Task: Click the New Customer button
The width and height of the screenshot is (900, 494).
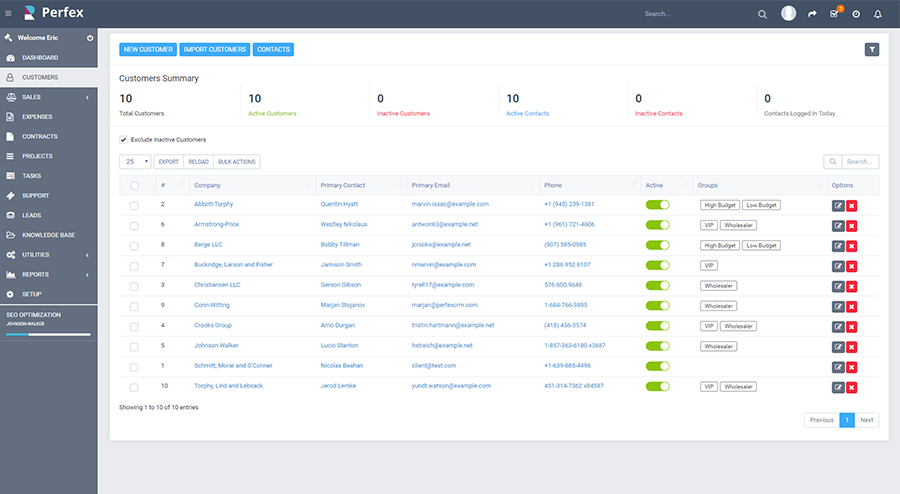Action: (x=148, y=49)
